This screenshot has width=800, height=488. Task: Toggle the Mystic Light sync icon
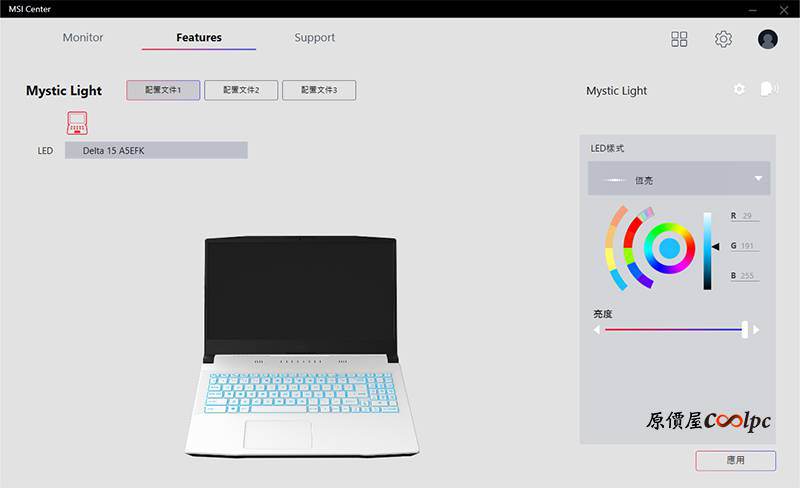769,89
